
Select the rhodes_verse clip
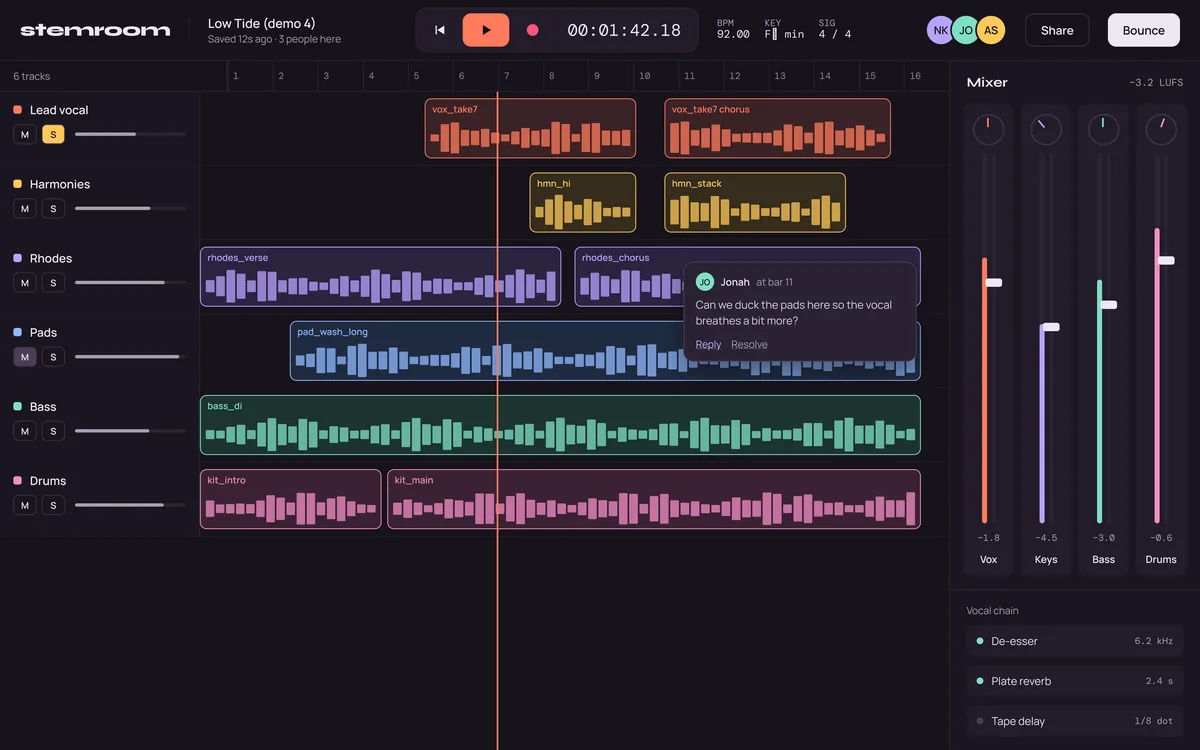coord(380,276)
